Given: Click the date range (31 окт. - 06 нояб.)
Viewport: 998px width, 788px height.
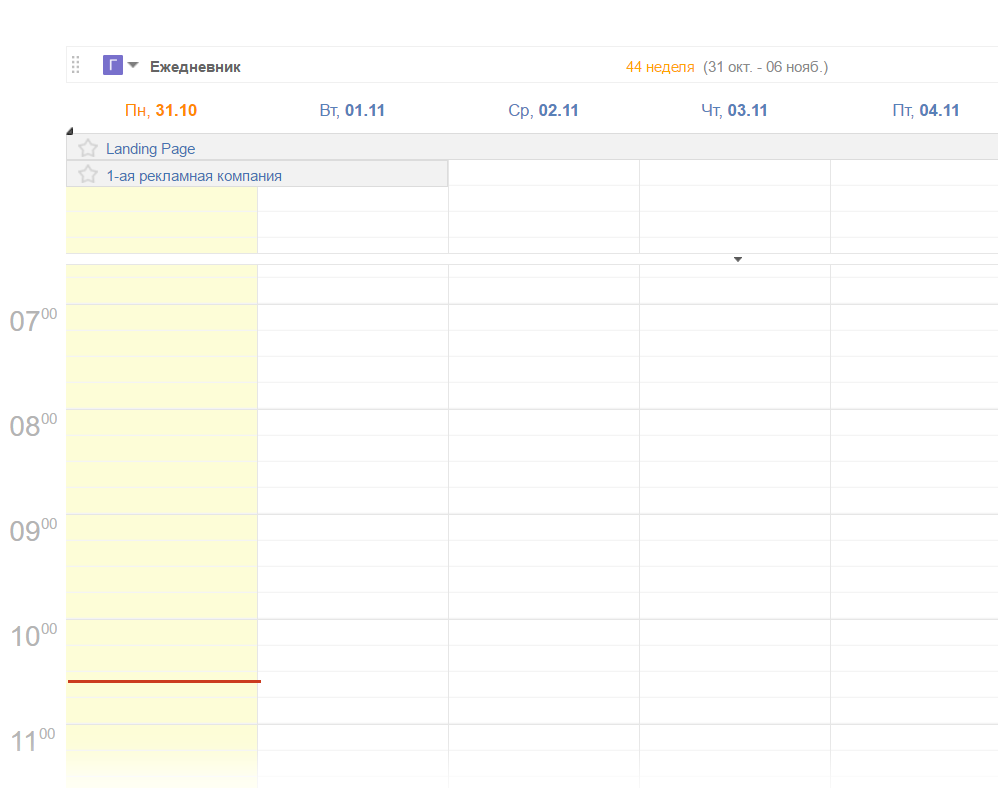Looking at the screenshot, I should click(x=766, y=67).
